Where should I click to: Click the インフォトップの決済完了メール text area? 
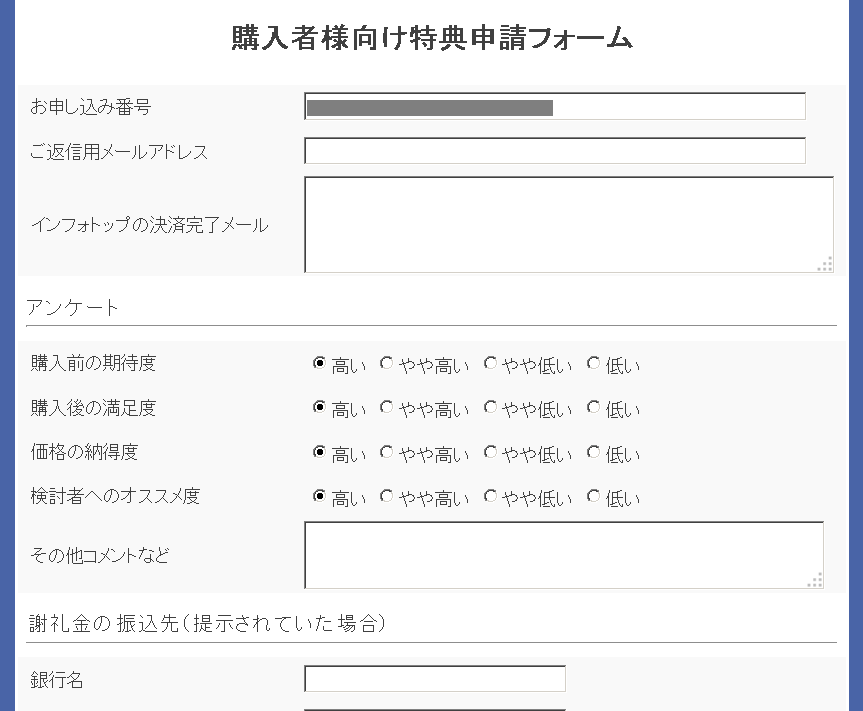click(x=569, y=225)
